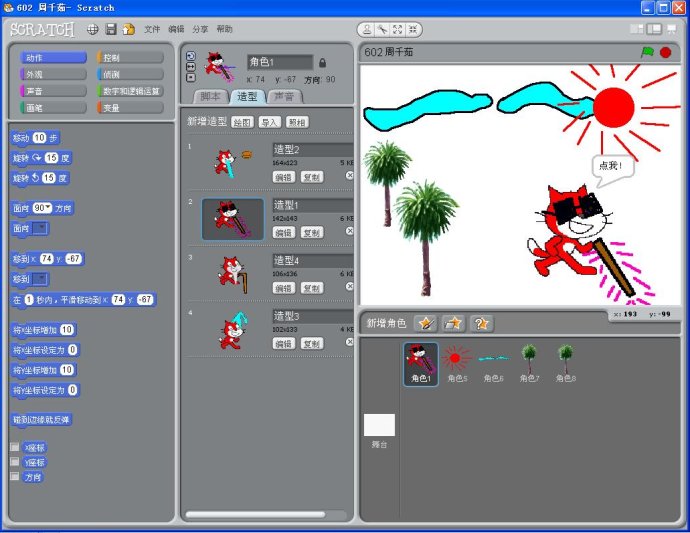Edit costume 造型2 with 编辑 button
The height and width of the screenshot is (533, 690).
(x=283, y=177)
